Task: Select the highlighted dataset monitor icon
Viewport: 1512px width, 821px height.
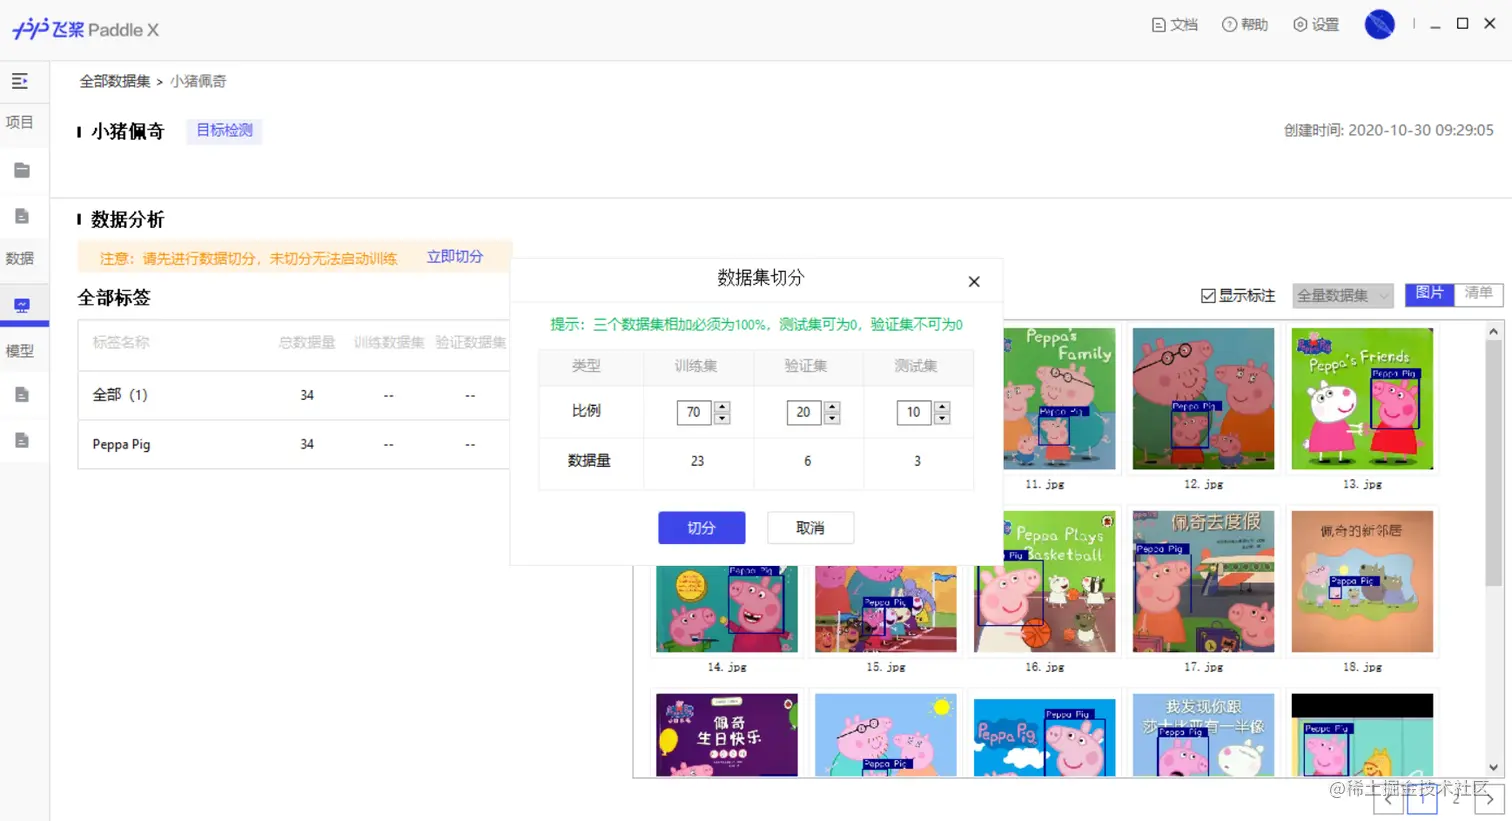Action: (22, 305)
